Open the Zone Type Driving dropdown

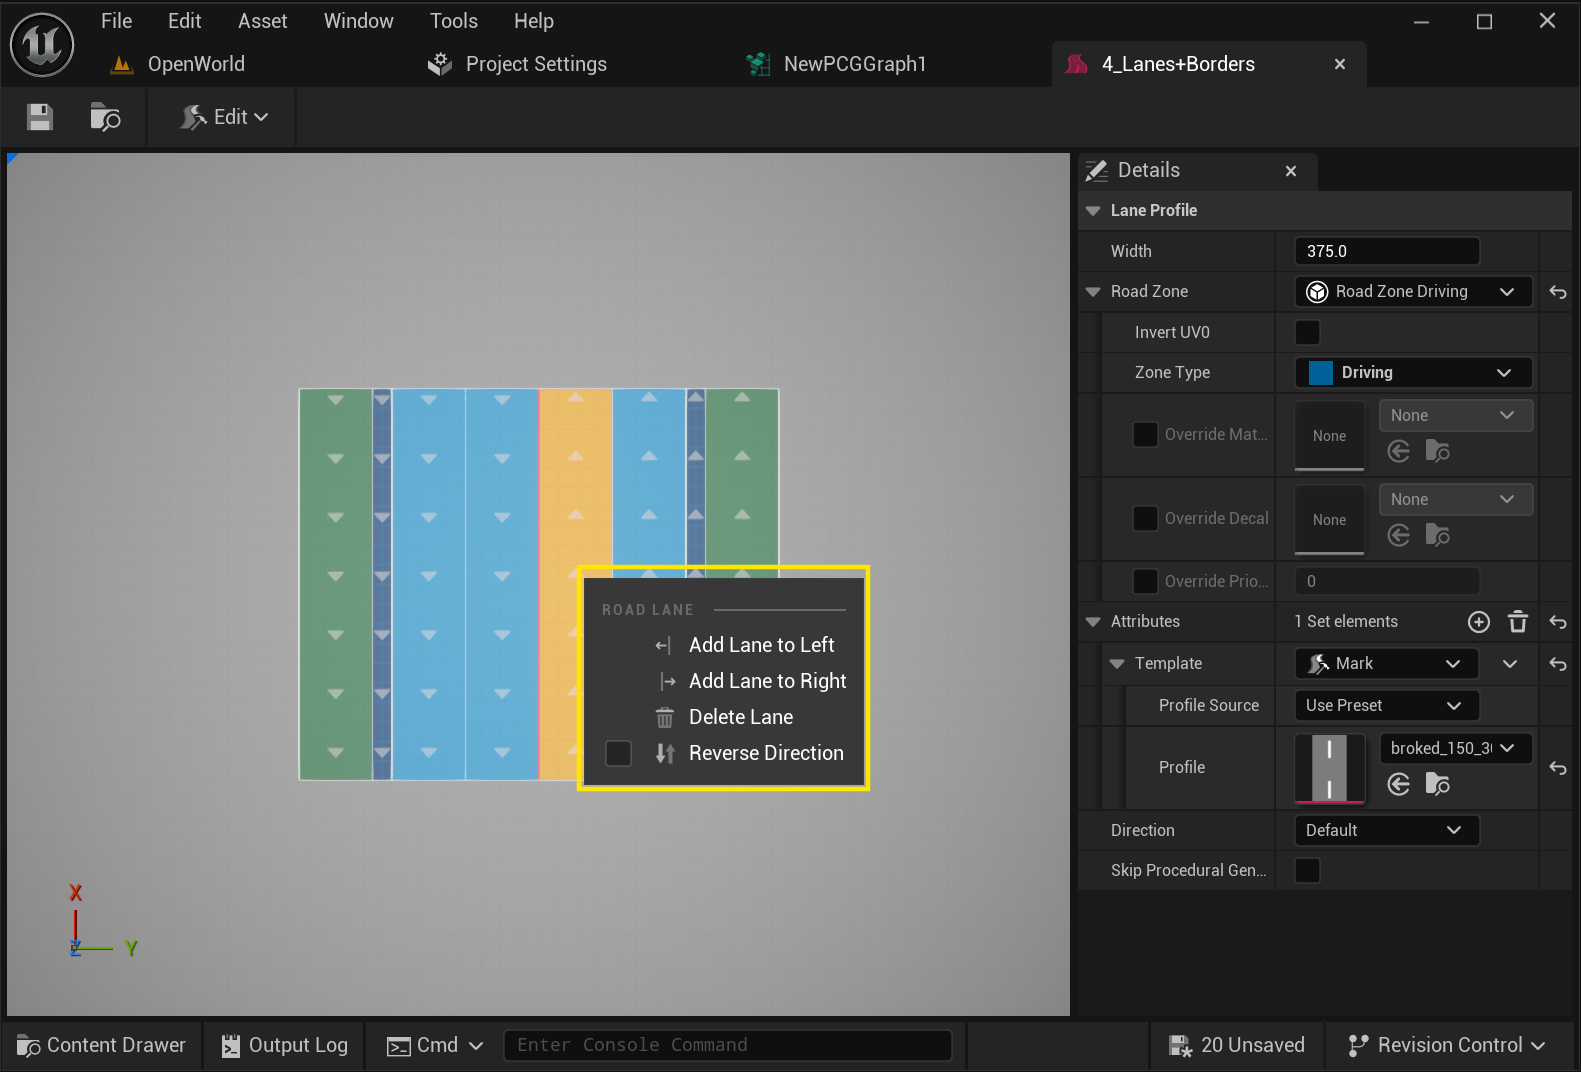(1413, 372)
